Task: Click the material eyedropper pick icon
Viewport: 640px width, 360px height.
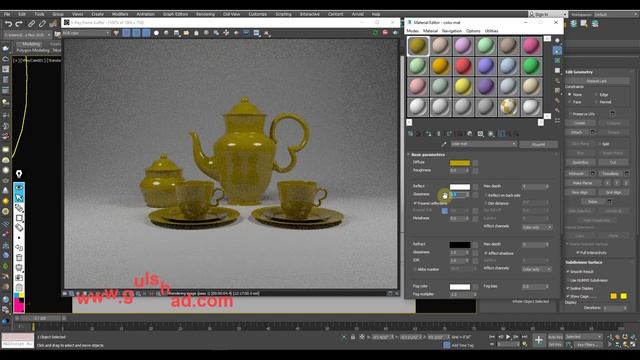Action: pyautogui.click(x=444, y=144)
